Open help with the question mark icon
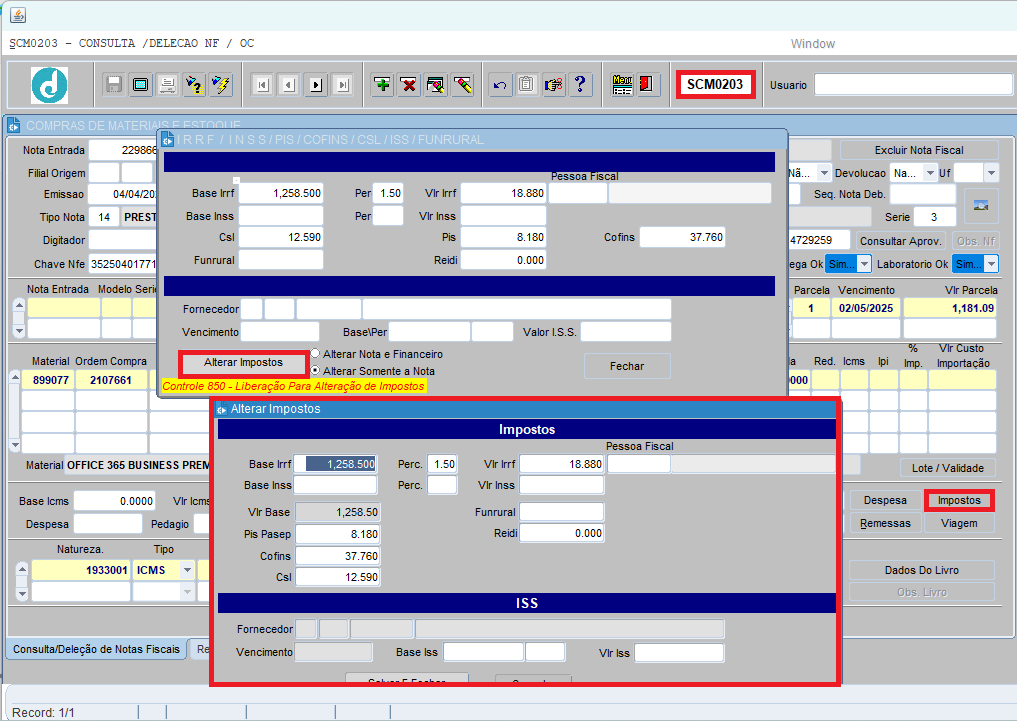1017x721 pixels. [580, 84]
